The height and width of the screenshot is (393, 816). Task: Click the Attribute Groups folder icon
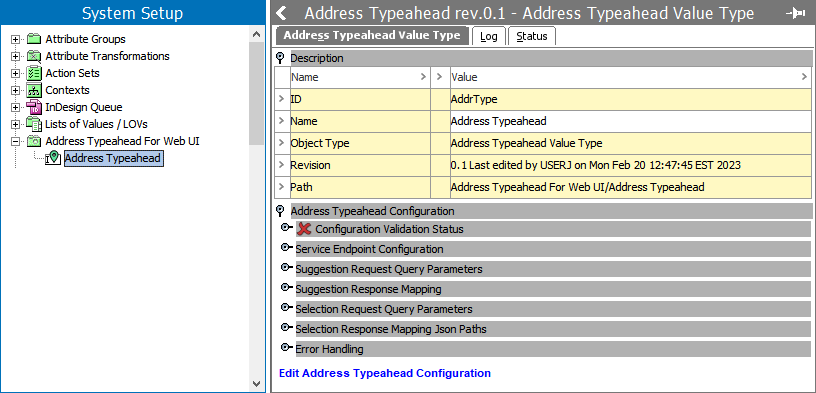34,39
